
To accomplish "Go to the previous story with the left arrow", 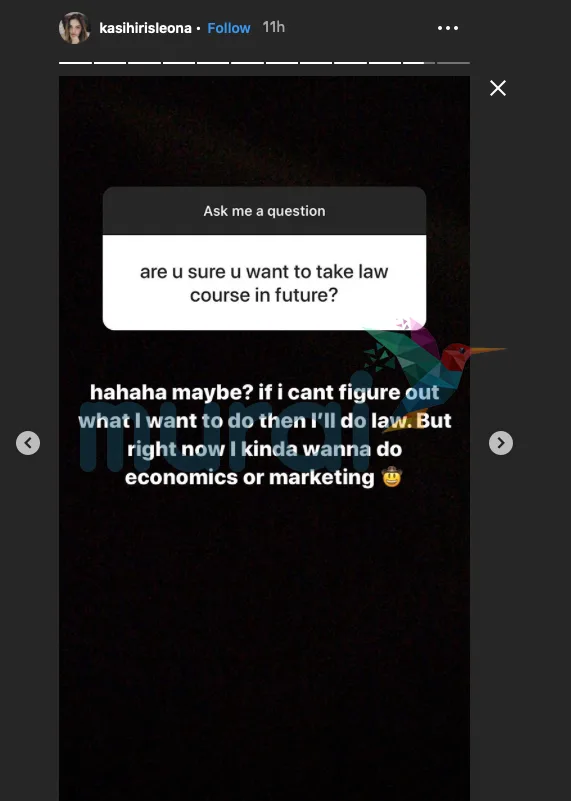I will 28,443.
